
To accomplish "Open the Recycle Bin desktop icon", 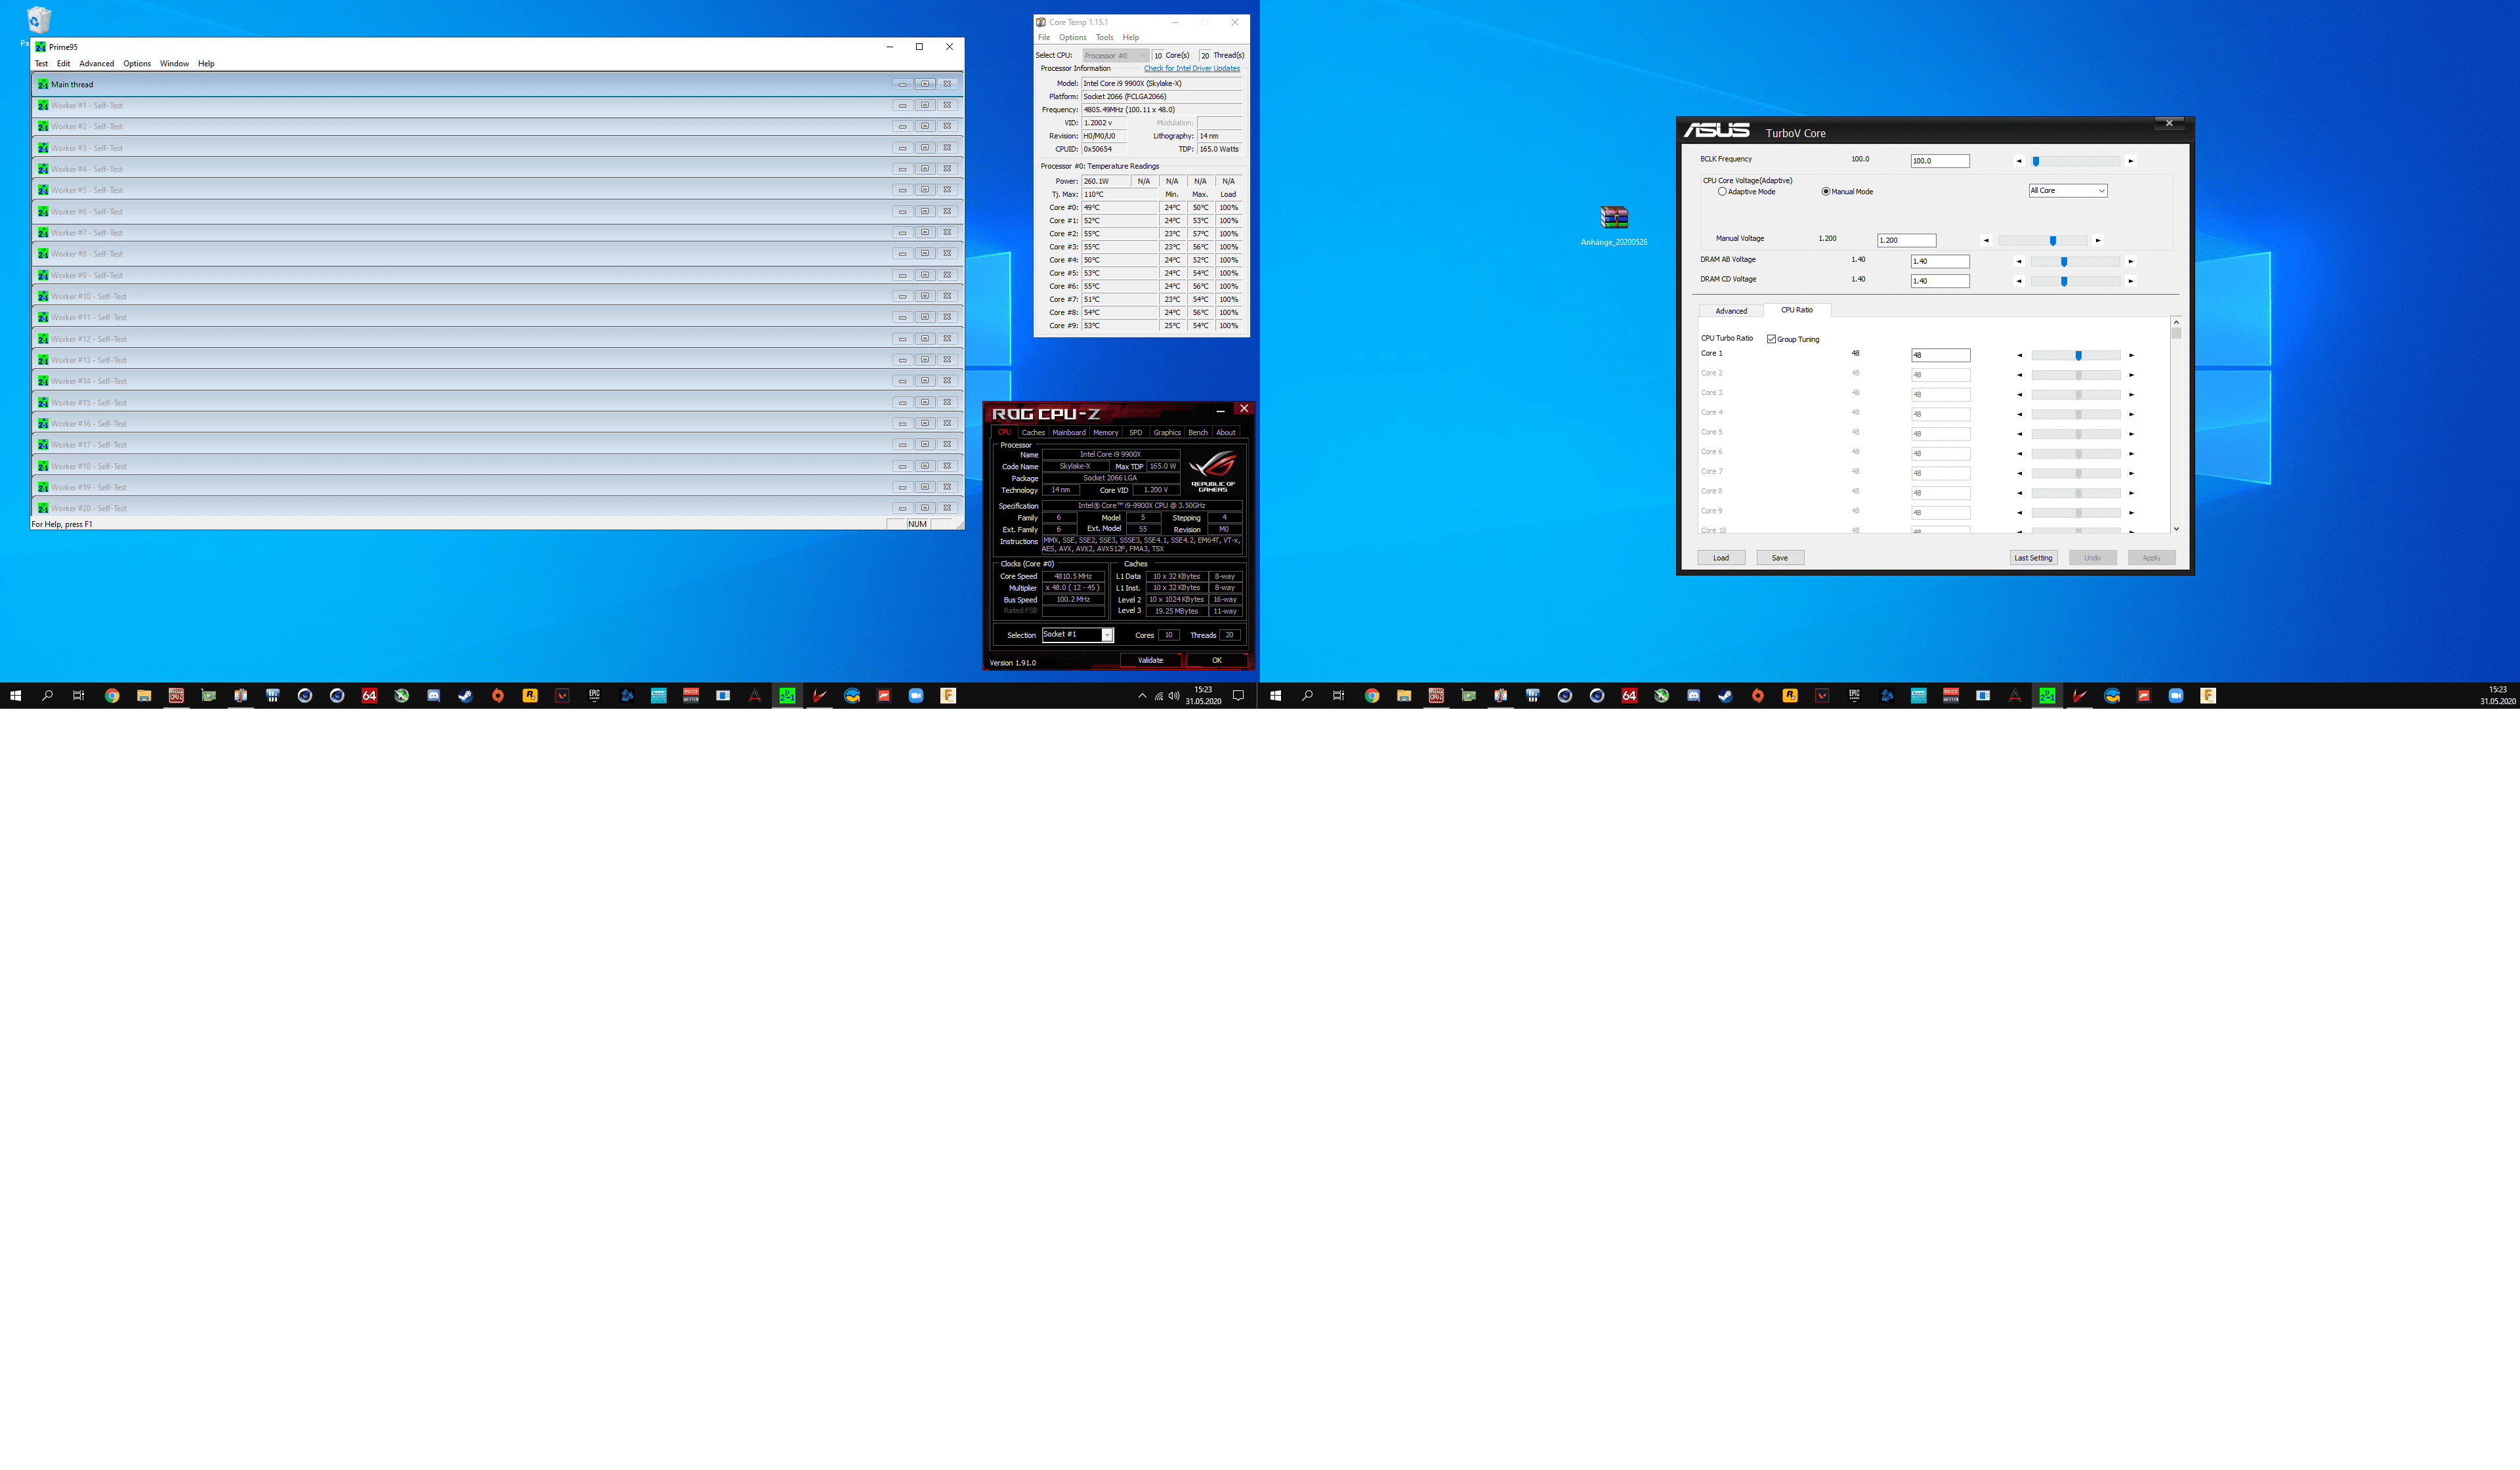I will pyautogui.click(x=38, y=20).
